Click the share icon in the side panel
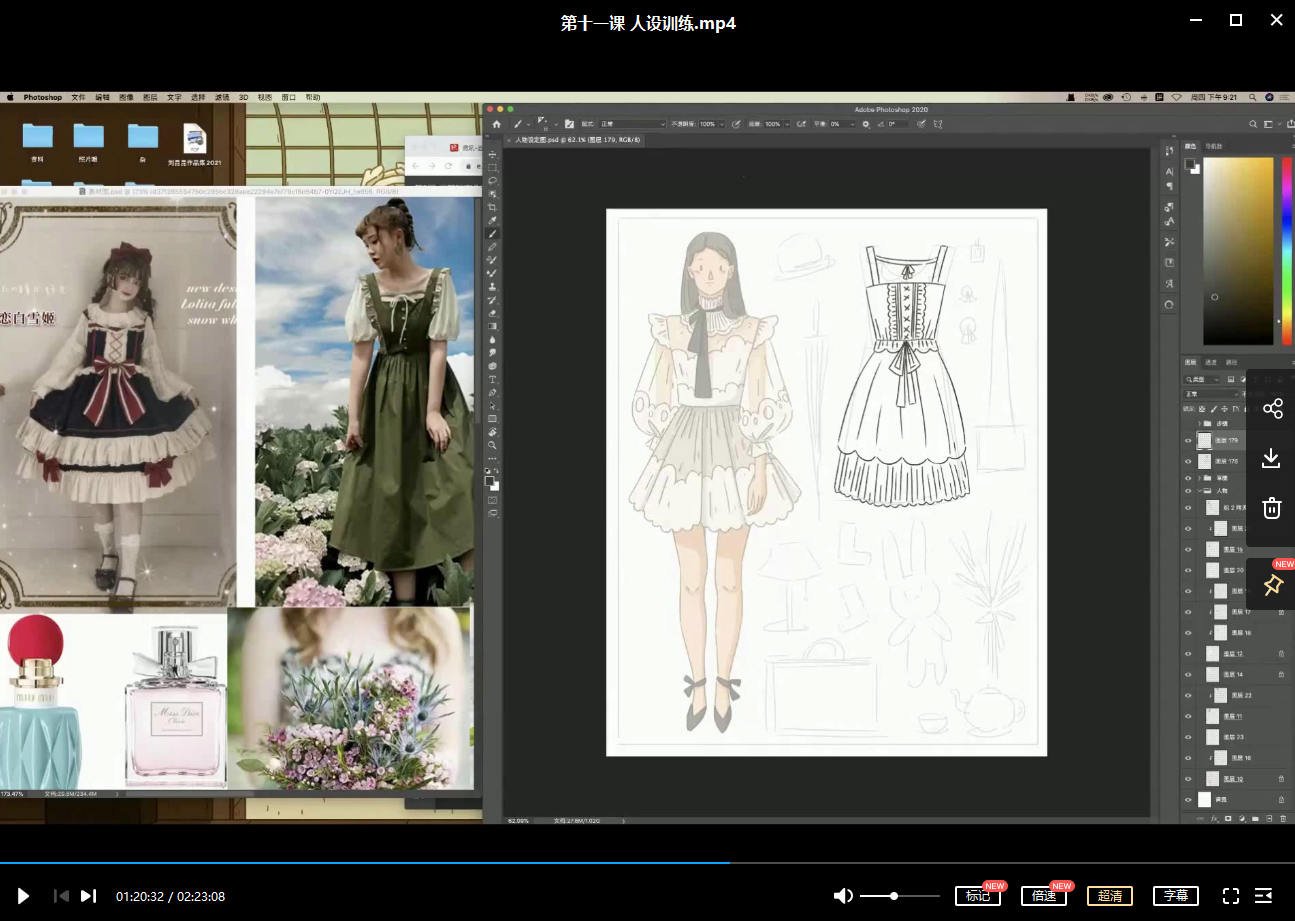 coord(1272,408)
